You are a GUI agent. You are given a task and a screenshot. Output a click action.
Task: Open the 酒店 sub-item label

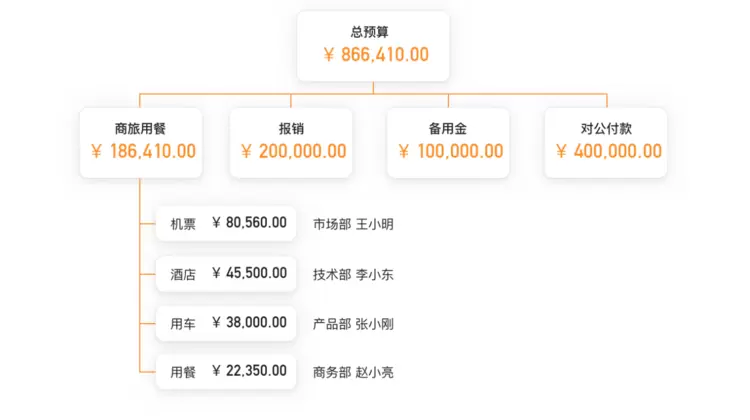click(183, 274)
